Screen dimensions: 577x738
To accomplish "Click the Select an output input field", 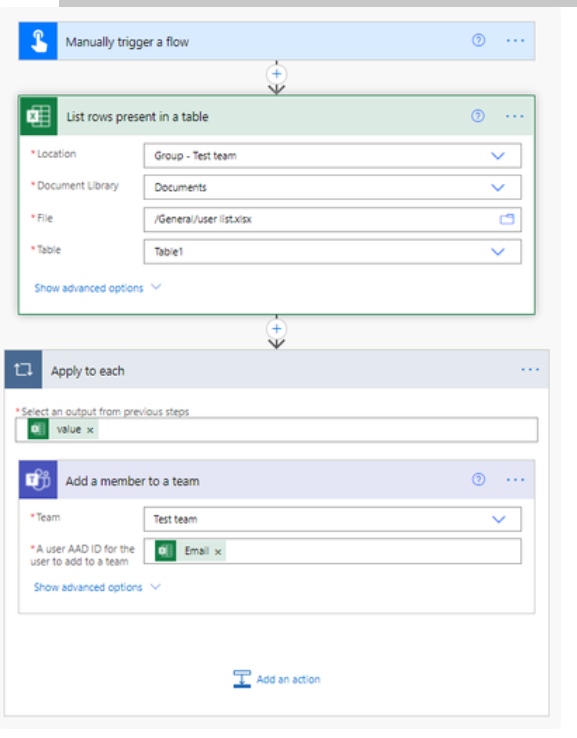I will click(x=276, y=429).
